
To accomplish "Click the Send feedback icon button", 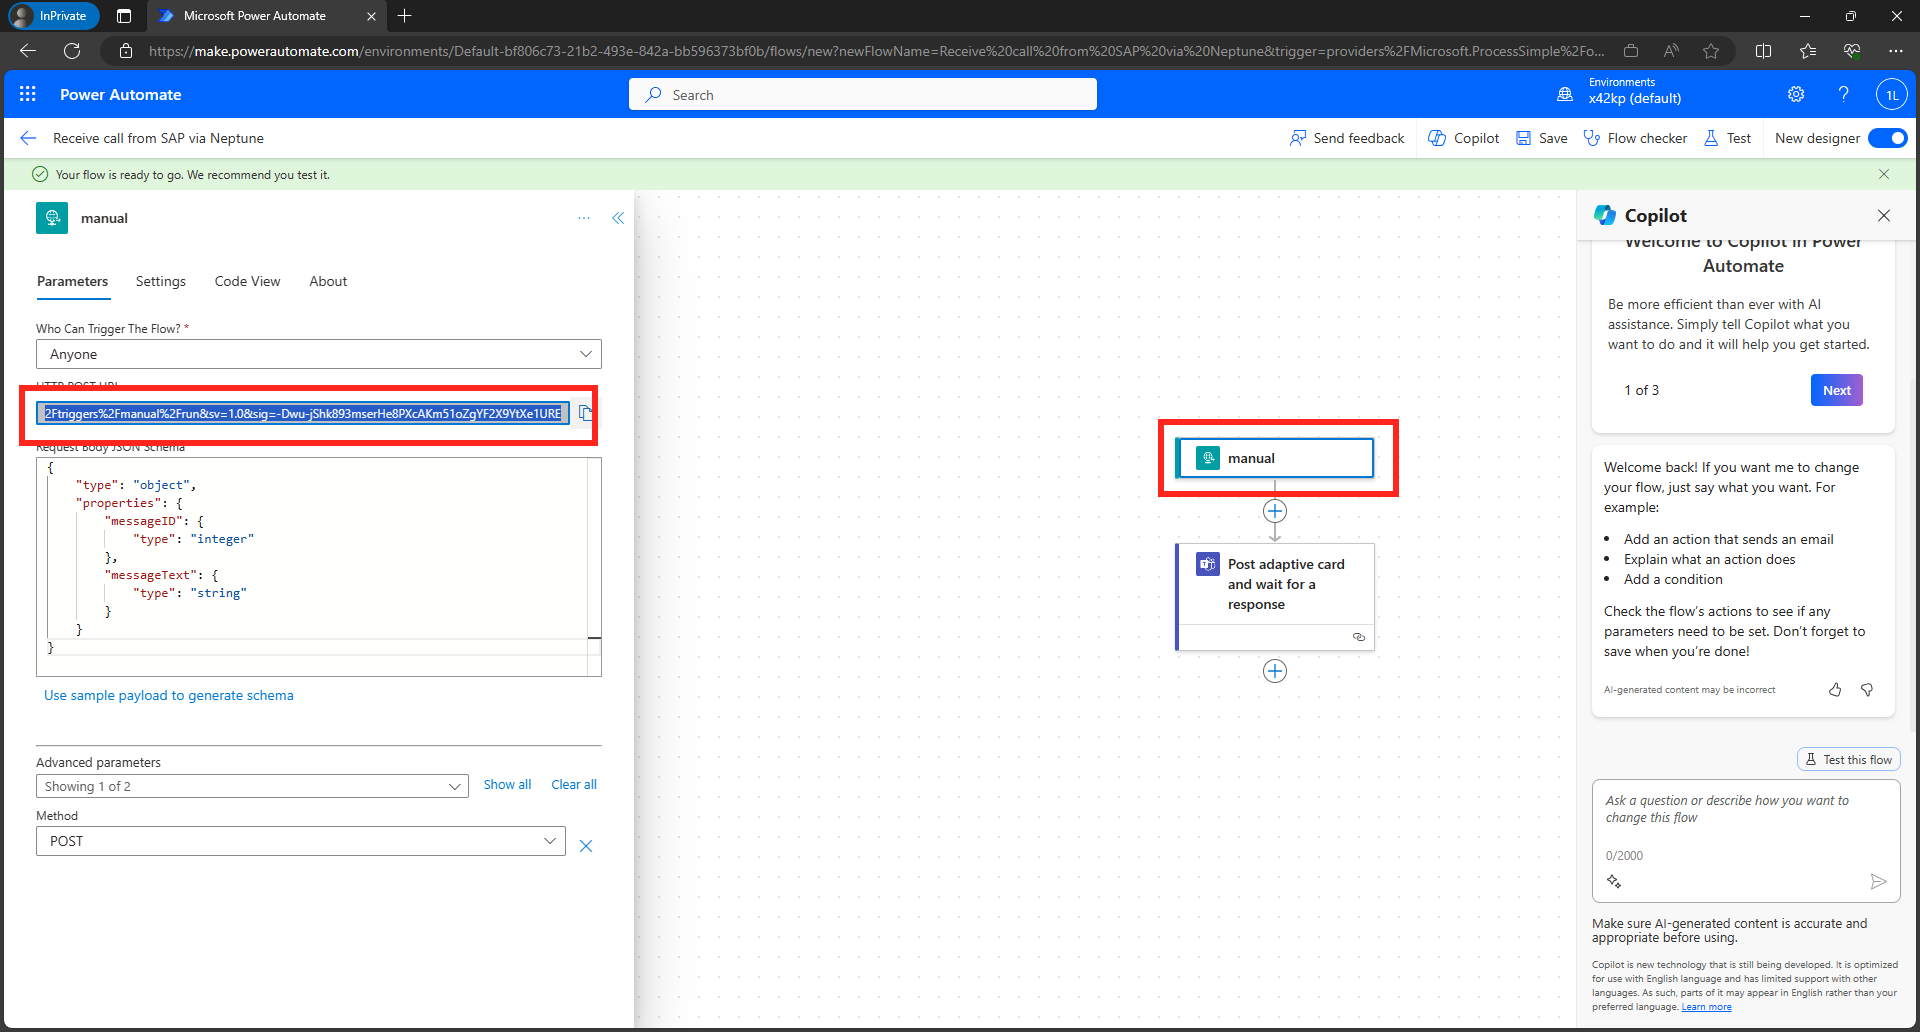I will pos(1347,138).
